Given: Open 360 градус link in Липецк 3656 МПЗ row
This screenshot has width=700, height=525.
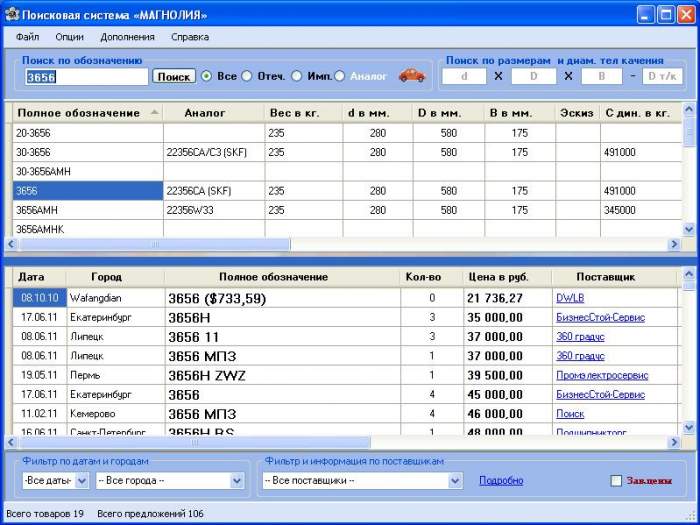Looking at the screenshot, I should [580, 356].
